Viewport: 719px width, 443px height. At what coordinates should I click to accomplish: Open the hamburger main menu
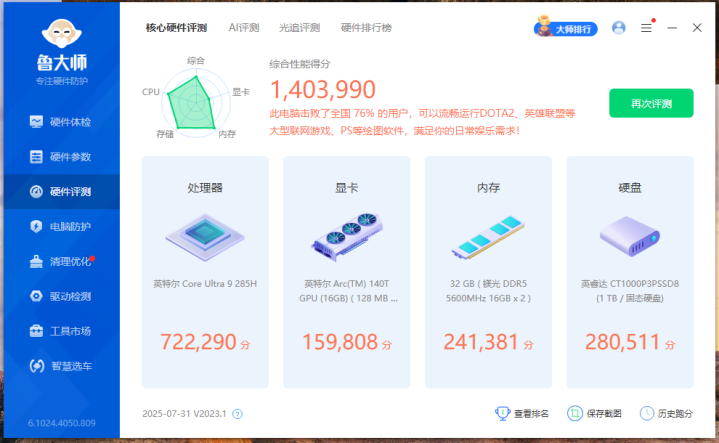point(646,28)
